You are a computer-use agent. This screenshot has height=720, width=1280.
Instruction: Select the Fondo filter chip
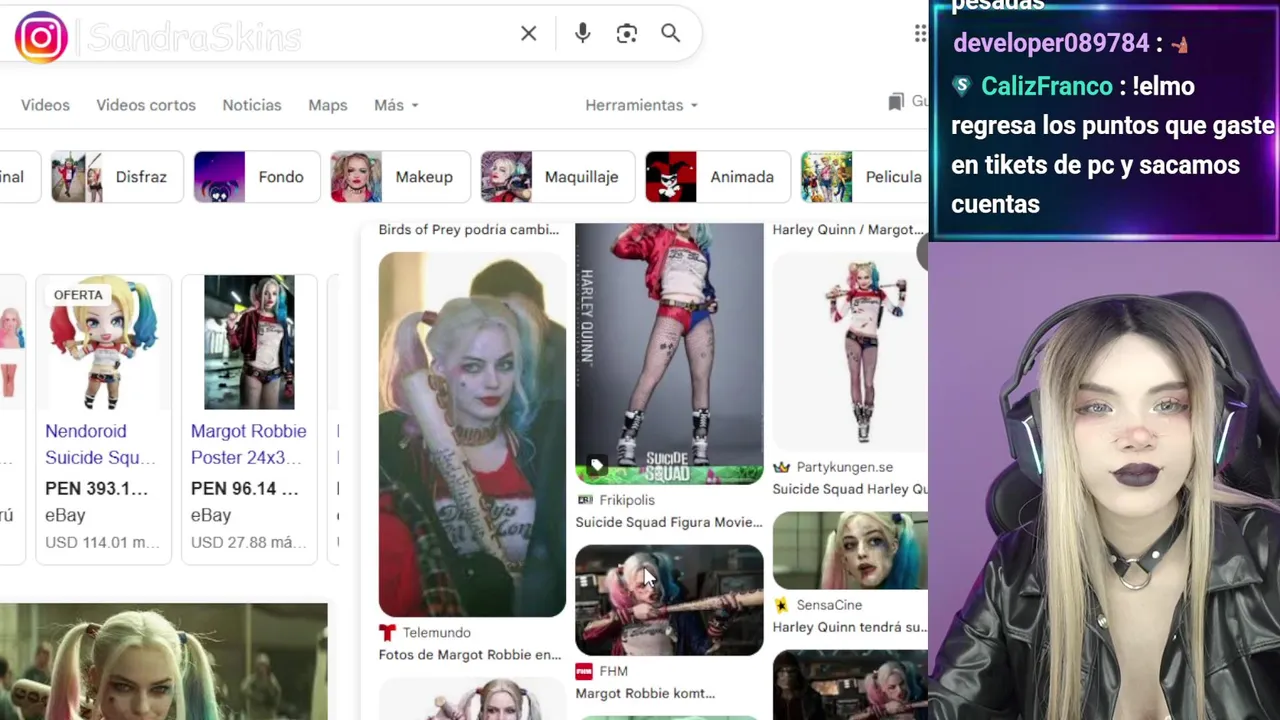click(256, 177)
